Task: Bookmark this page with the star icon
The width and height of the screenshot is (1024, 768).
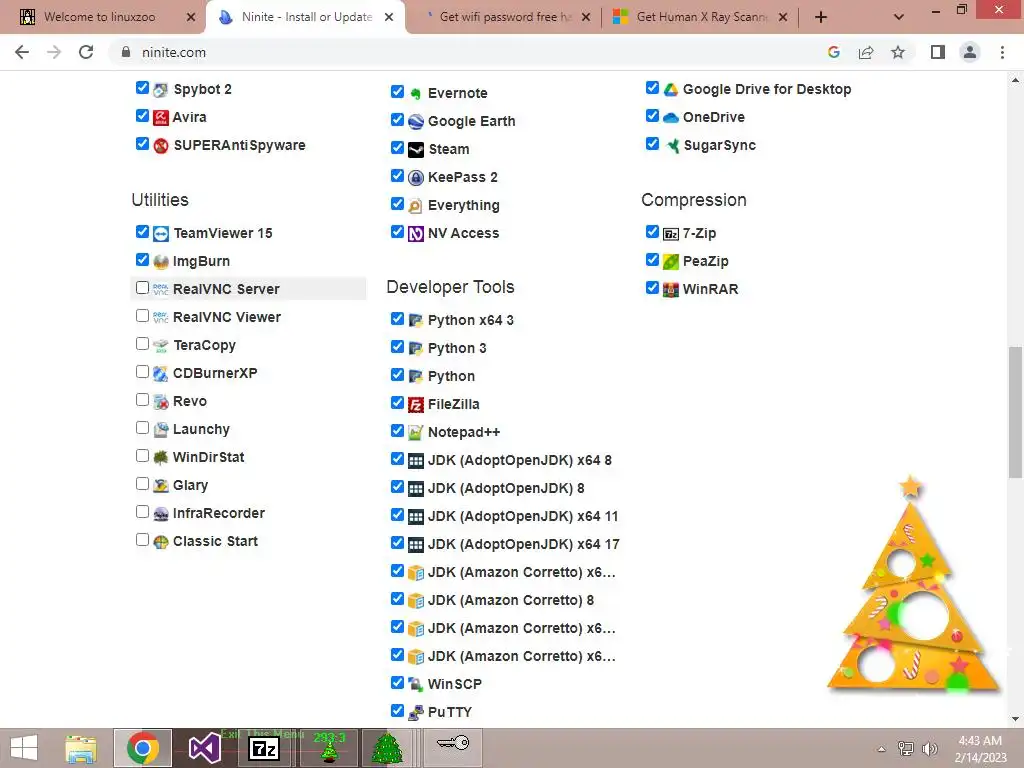Action: point(898,52)
